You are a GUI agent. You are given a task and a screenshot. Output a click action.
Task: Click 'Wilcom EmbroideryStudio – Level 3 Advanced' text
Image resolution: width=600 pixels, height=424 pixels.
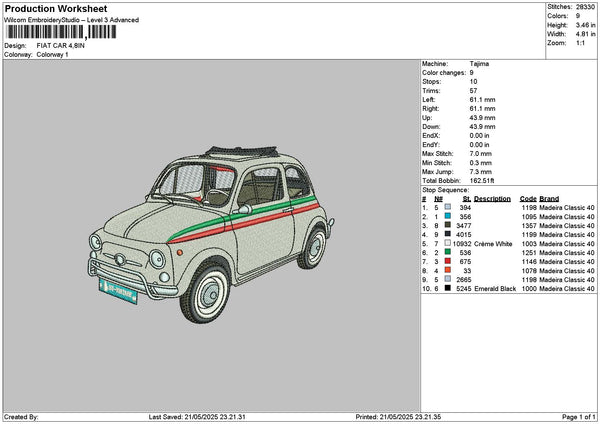coord(72,20)
